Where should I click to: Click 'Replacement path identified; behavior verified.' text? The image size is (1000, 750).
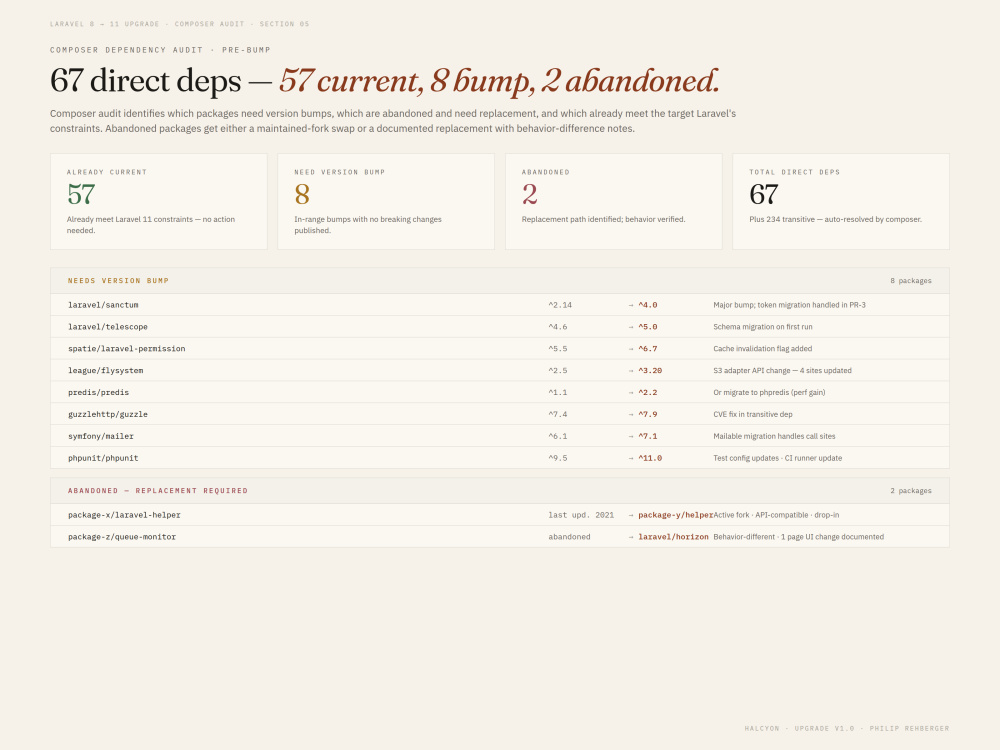pos(603,219)
